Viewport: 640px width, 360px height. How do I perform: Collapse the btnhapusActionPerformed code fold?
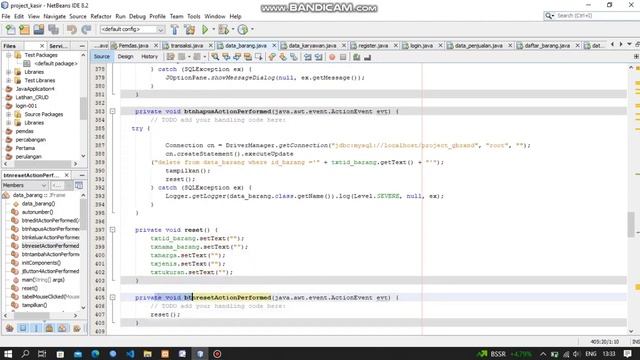[113, 111]
